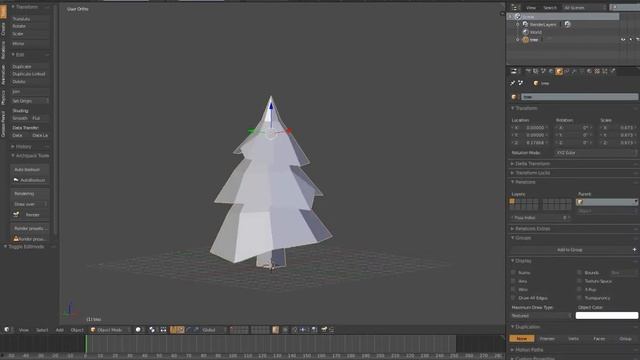Open the Set Origin dropdown

[30, 101]
